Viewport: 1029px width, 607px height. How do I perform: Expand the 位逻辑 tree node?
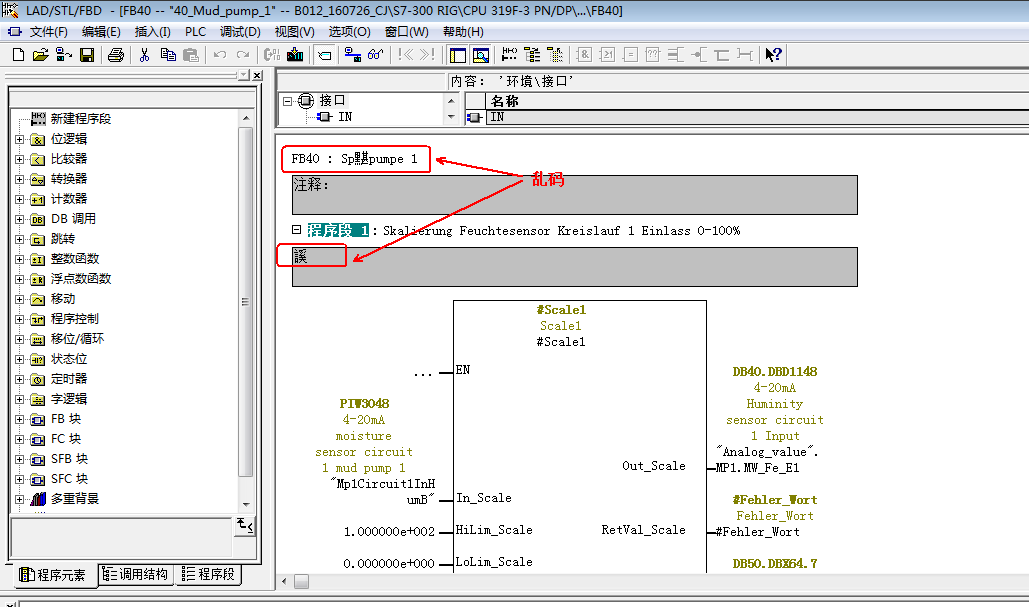tap(19, 139)
